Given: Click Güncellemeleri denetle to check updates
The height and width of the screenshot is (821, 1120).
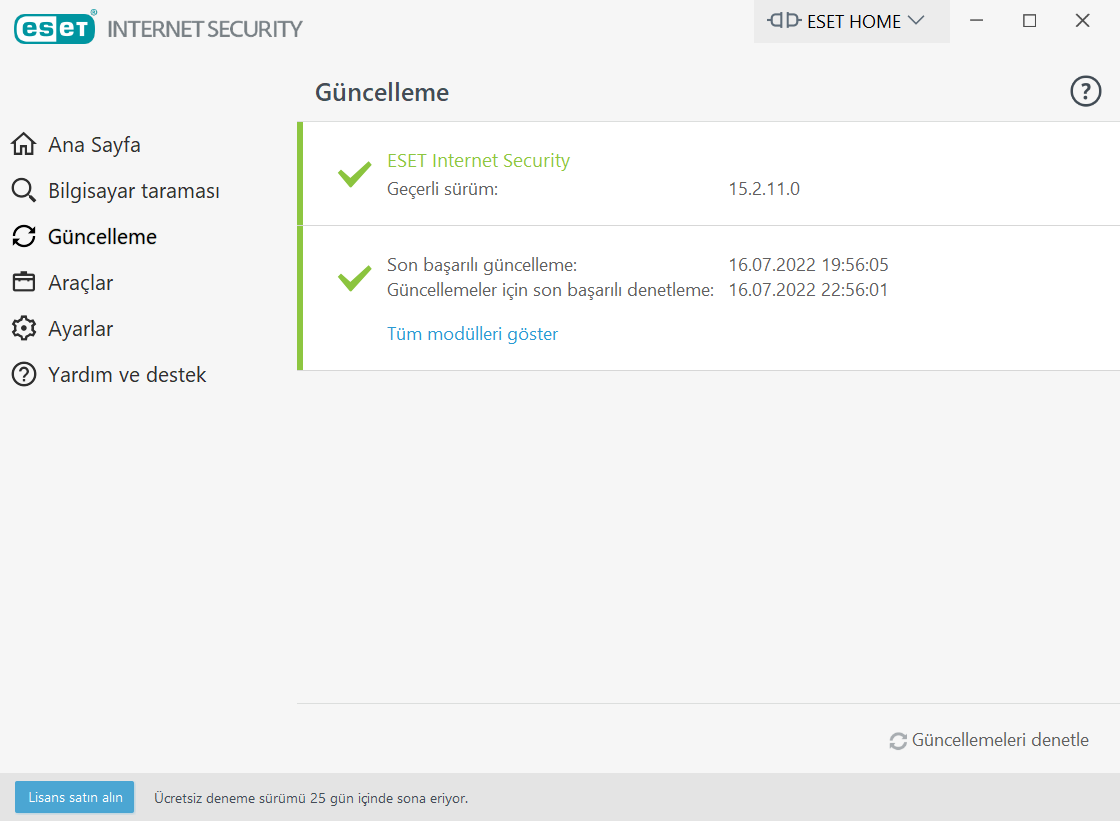Looking at the screenshot, I should click(1000, 741).
